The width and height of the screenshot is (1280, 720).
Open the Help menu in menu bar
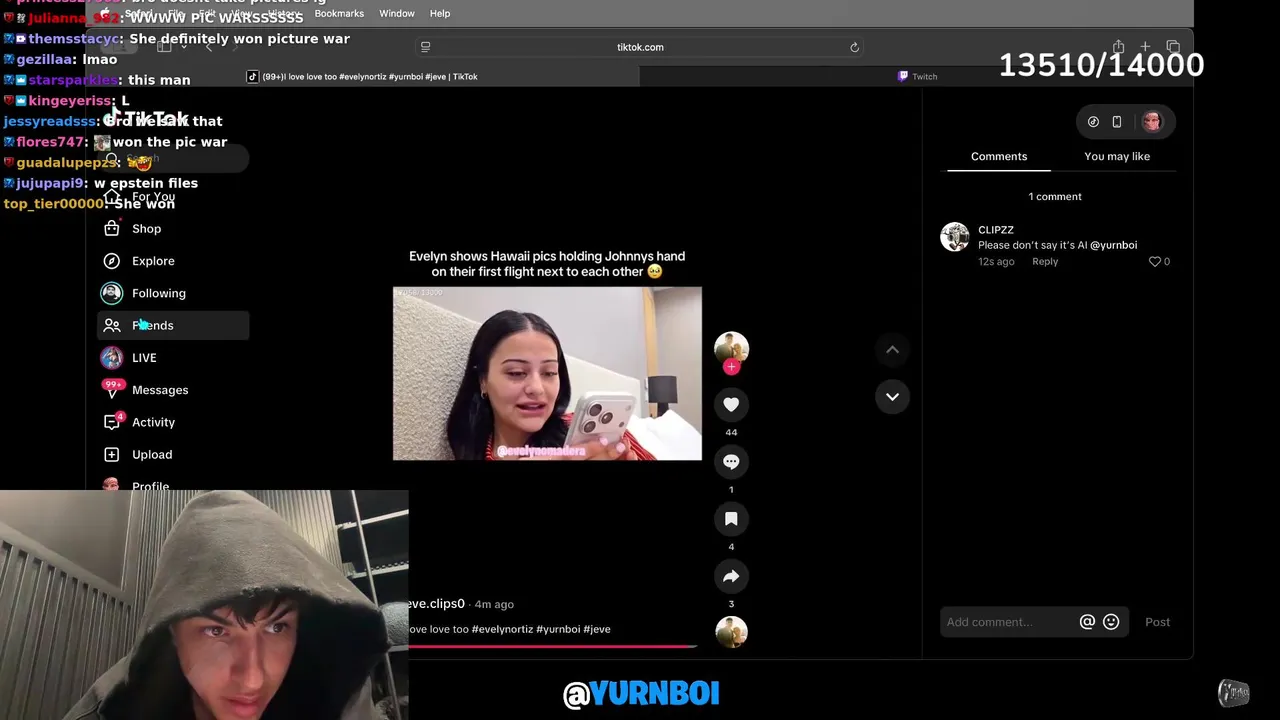[x=440, y=13]
